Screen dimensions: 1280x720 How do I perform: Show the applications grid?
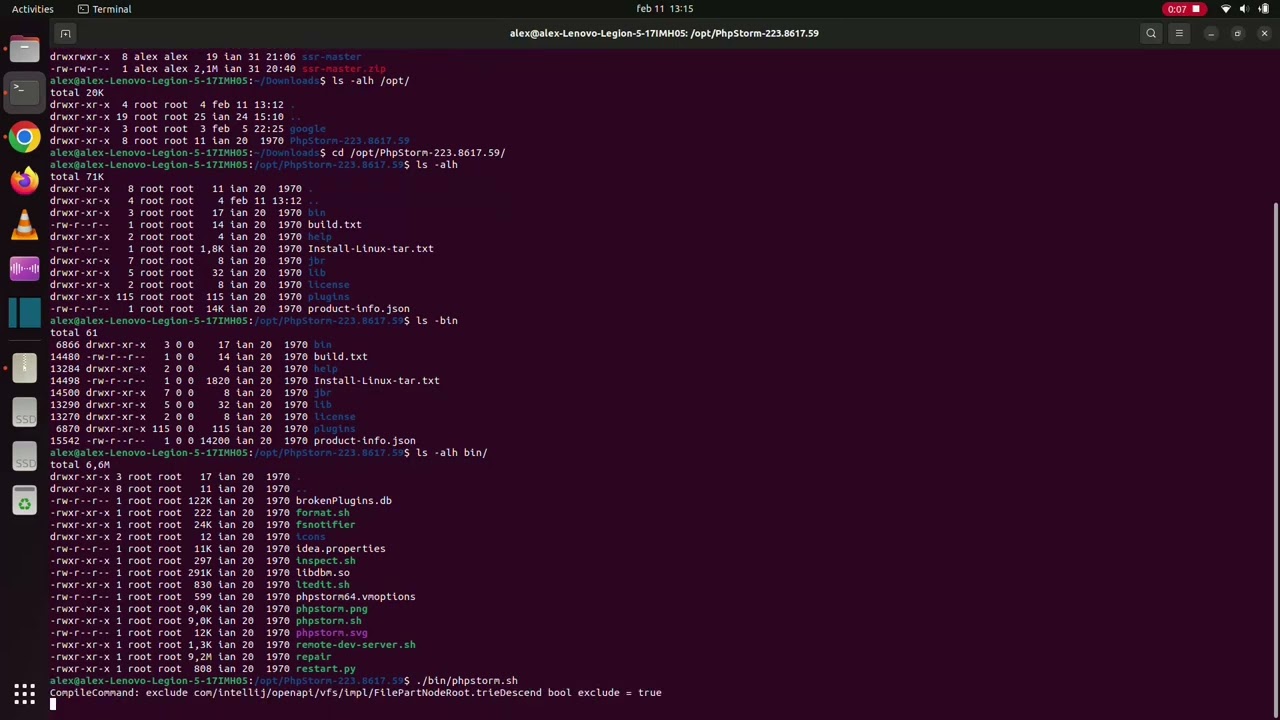[24, 693]
